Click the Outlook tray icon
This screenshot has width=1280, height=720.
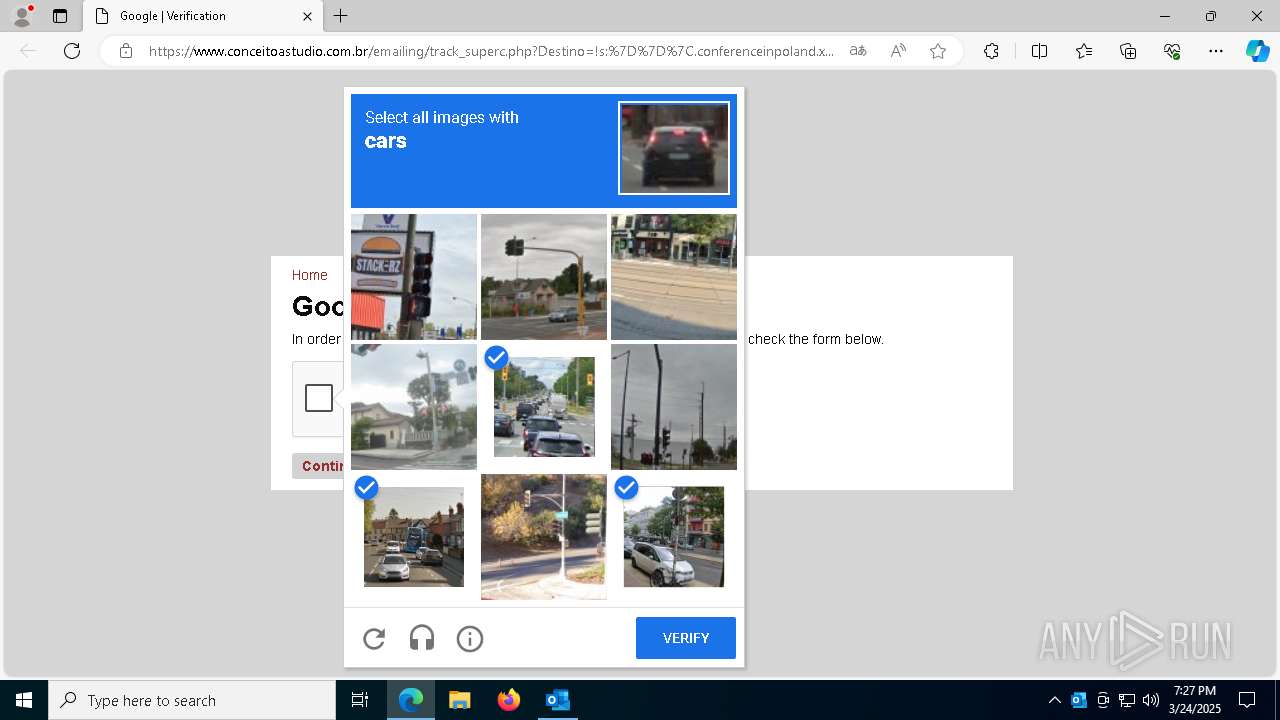[x=1079, y=700]
